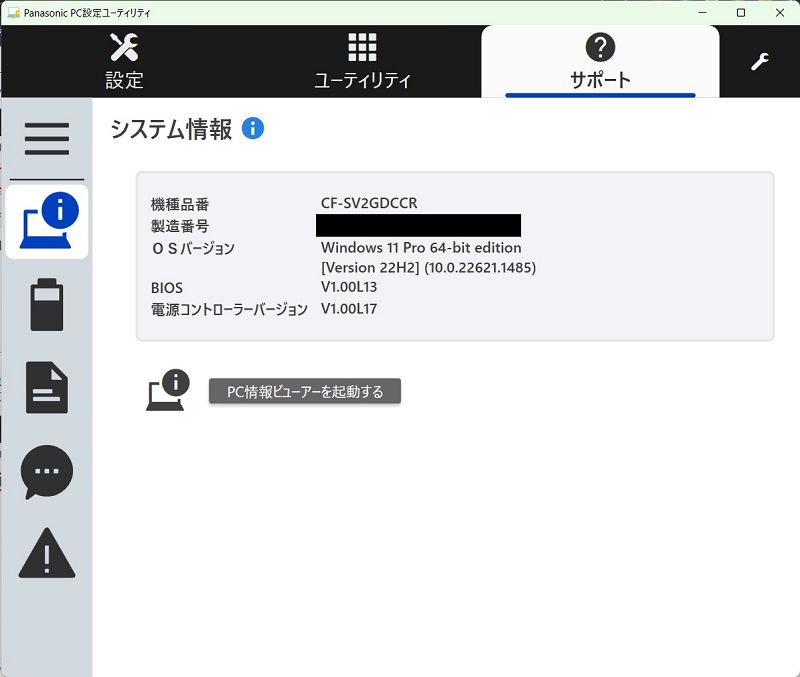This screenshot has width=800, height=677.
Task: Click the model number CF-SV2GDCCR
Action: [369, 203]
